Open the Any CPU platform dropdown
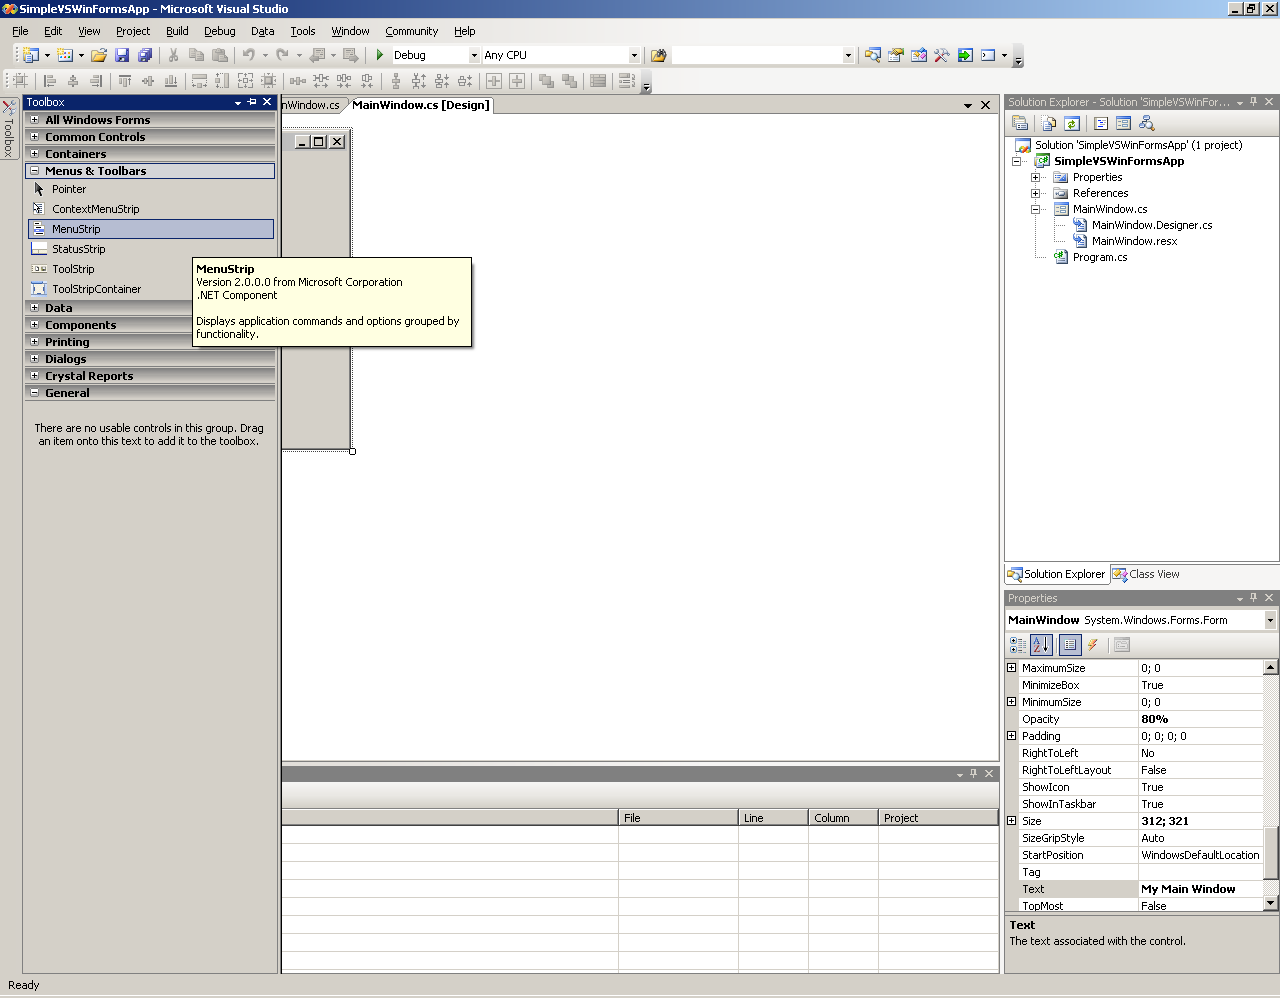Image resolution: width=1280 pixels, height=998 pixels. (634, 55)
